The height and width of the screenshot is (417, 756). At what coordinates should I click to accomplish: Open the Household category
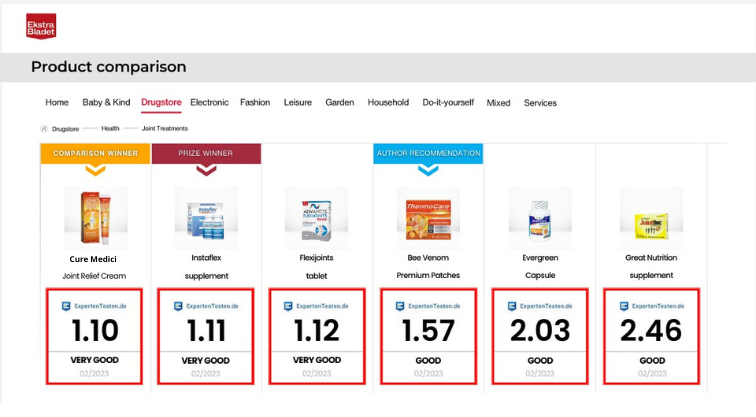(388, 102)
